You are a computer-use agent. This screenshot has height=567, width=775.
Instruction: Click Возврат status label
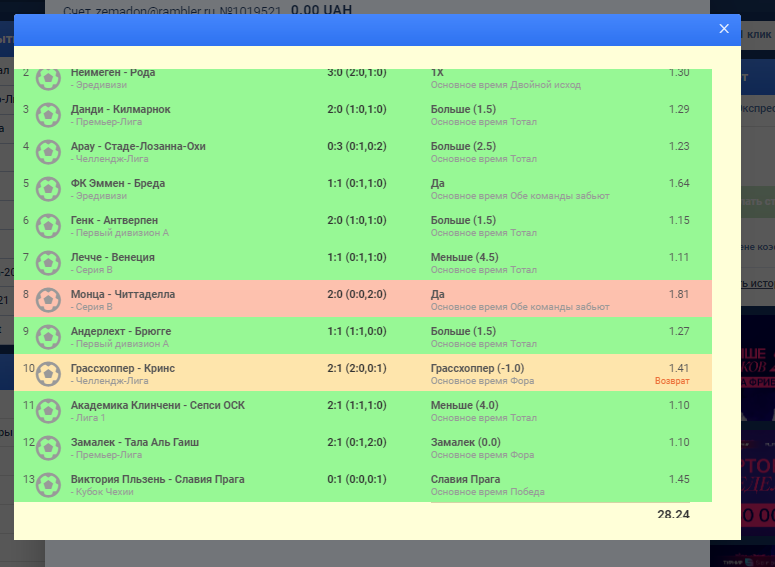[672, 381]
